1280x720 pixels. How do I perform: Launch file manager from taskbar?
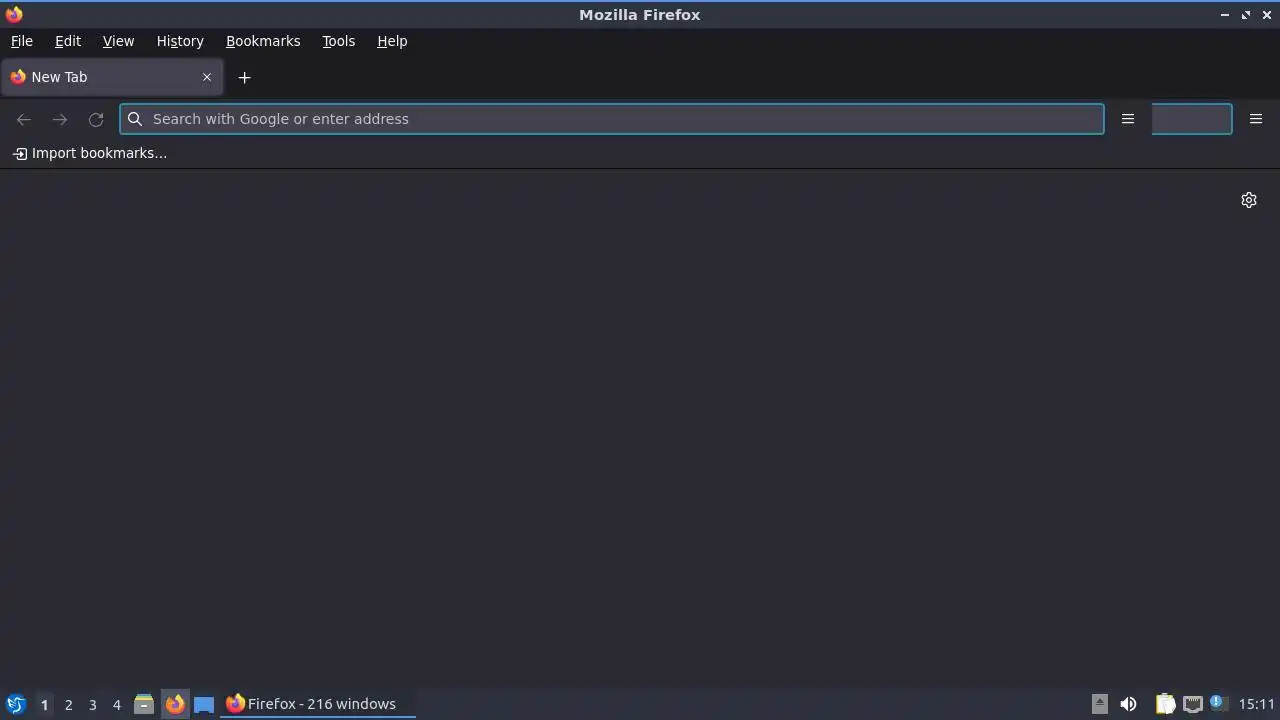coord(144,704)
